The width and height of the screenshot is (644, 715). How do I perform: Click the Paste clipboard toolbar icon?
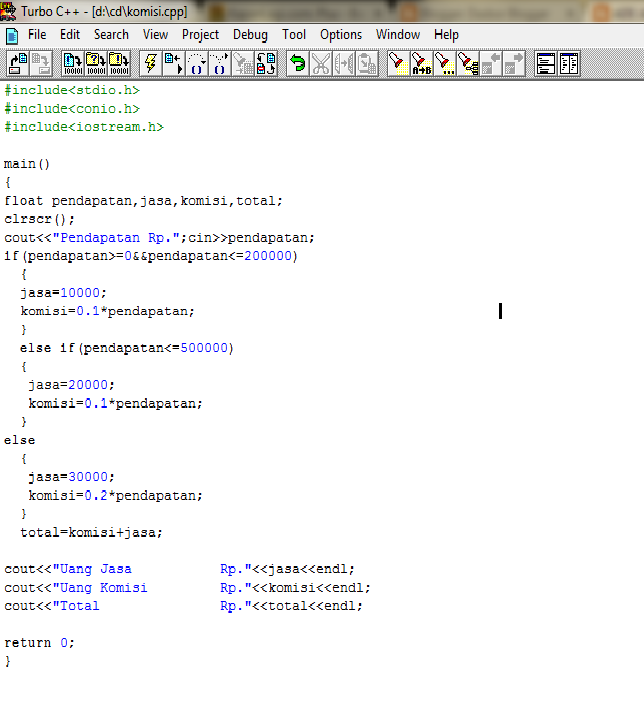pyautogui.click(x=367, y=63)
